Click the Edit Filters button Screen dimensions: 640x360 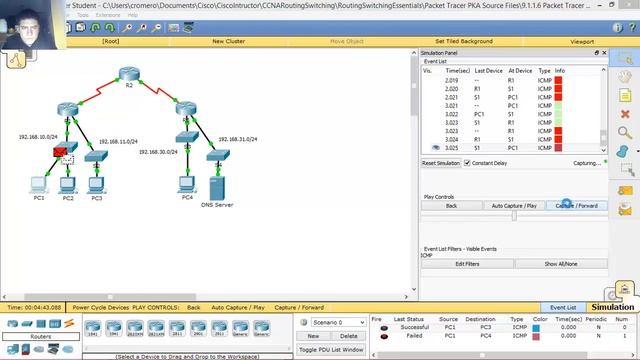tap(467, 264)
